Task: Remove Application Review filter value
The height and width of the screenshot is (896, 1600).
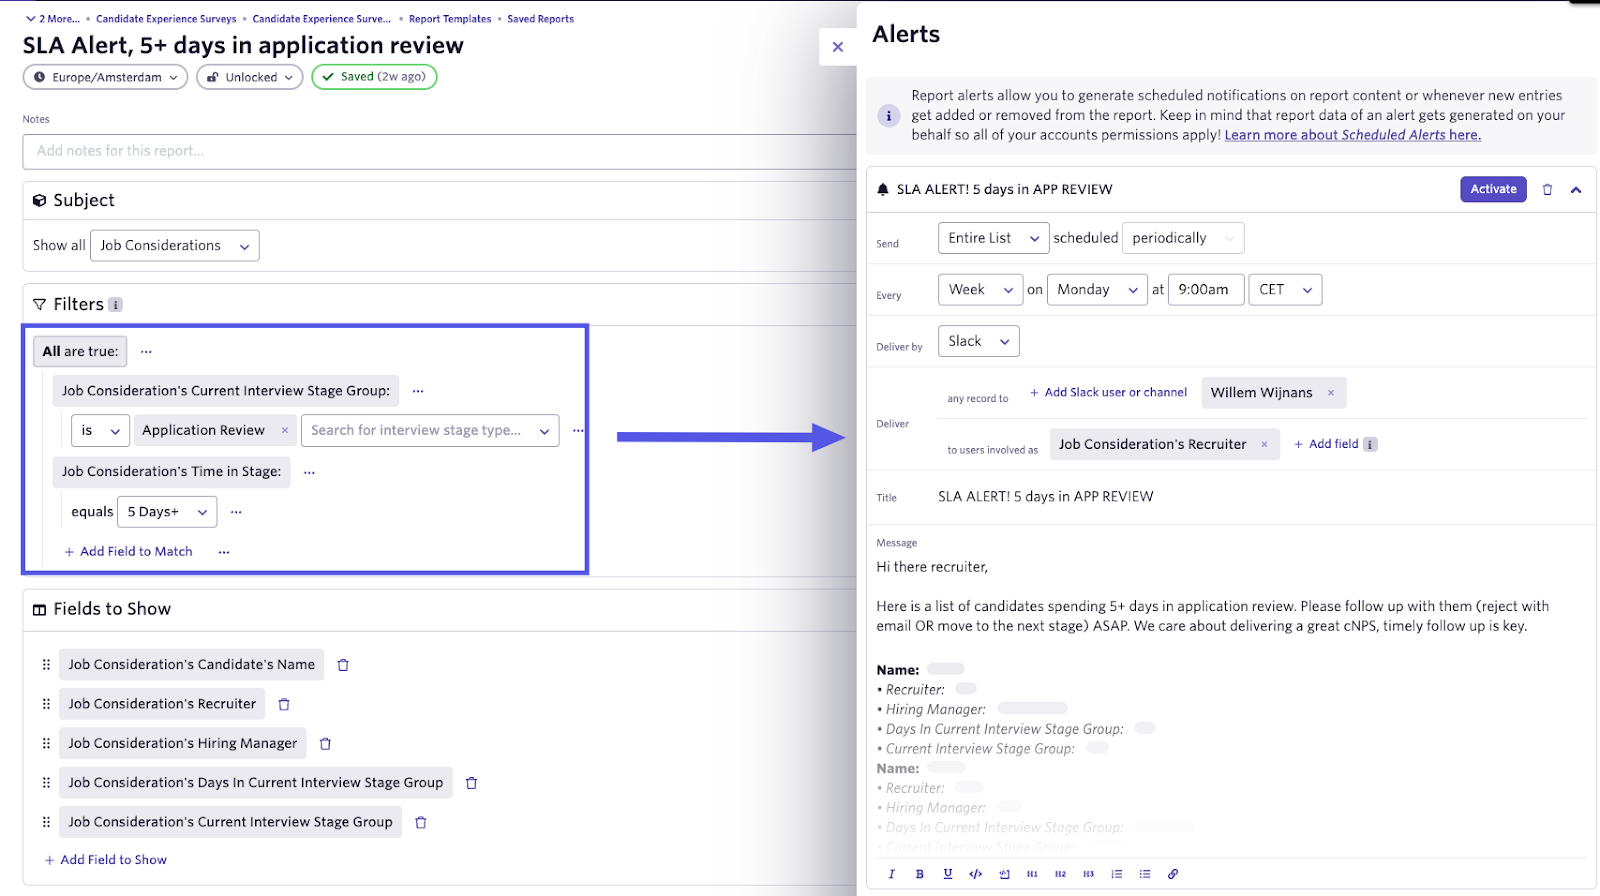Action: (285, 431)
